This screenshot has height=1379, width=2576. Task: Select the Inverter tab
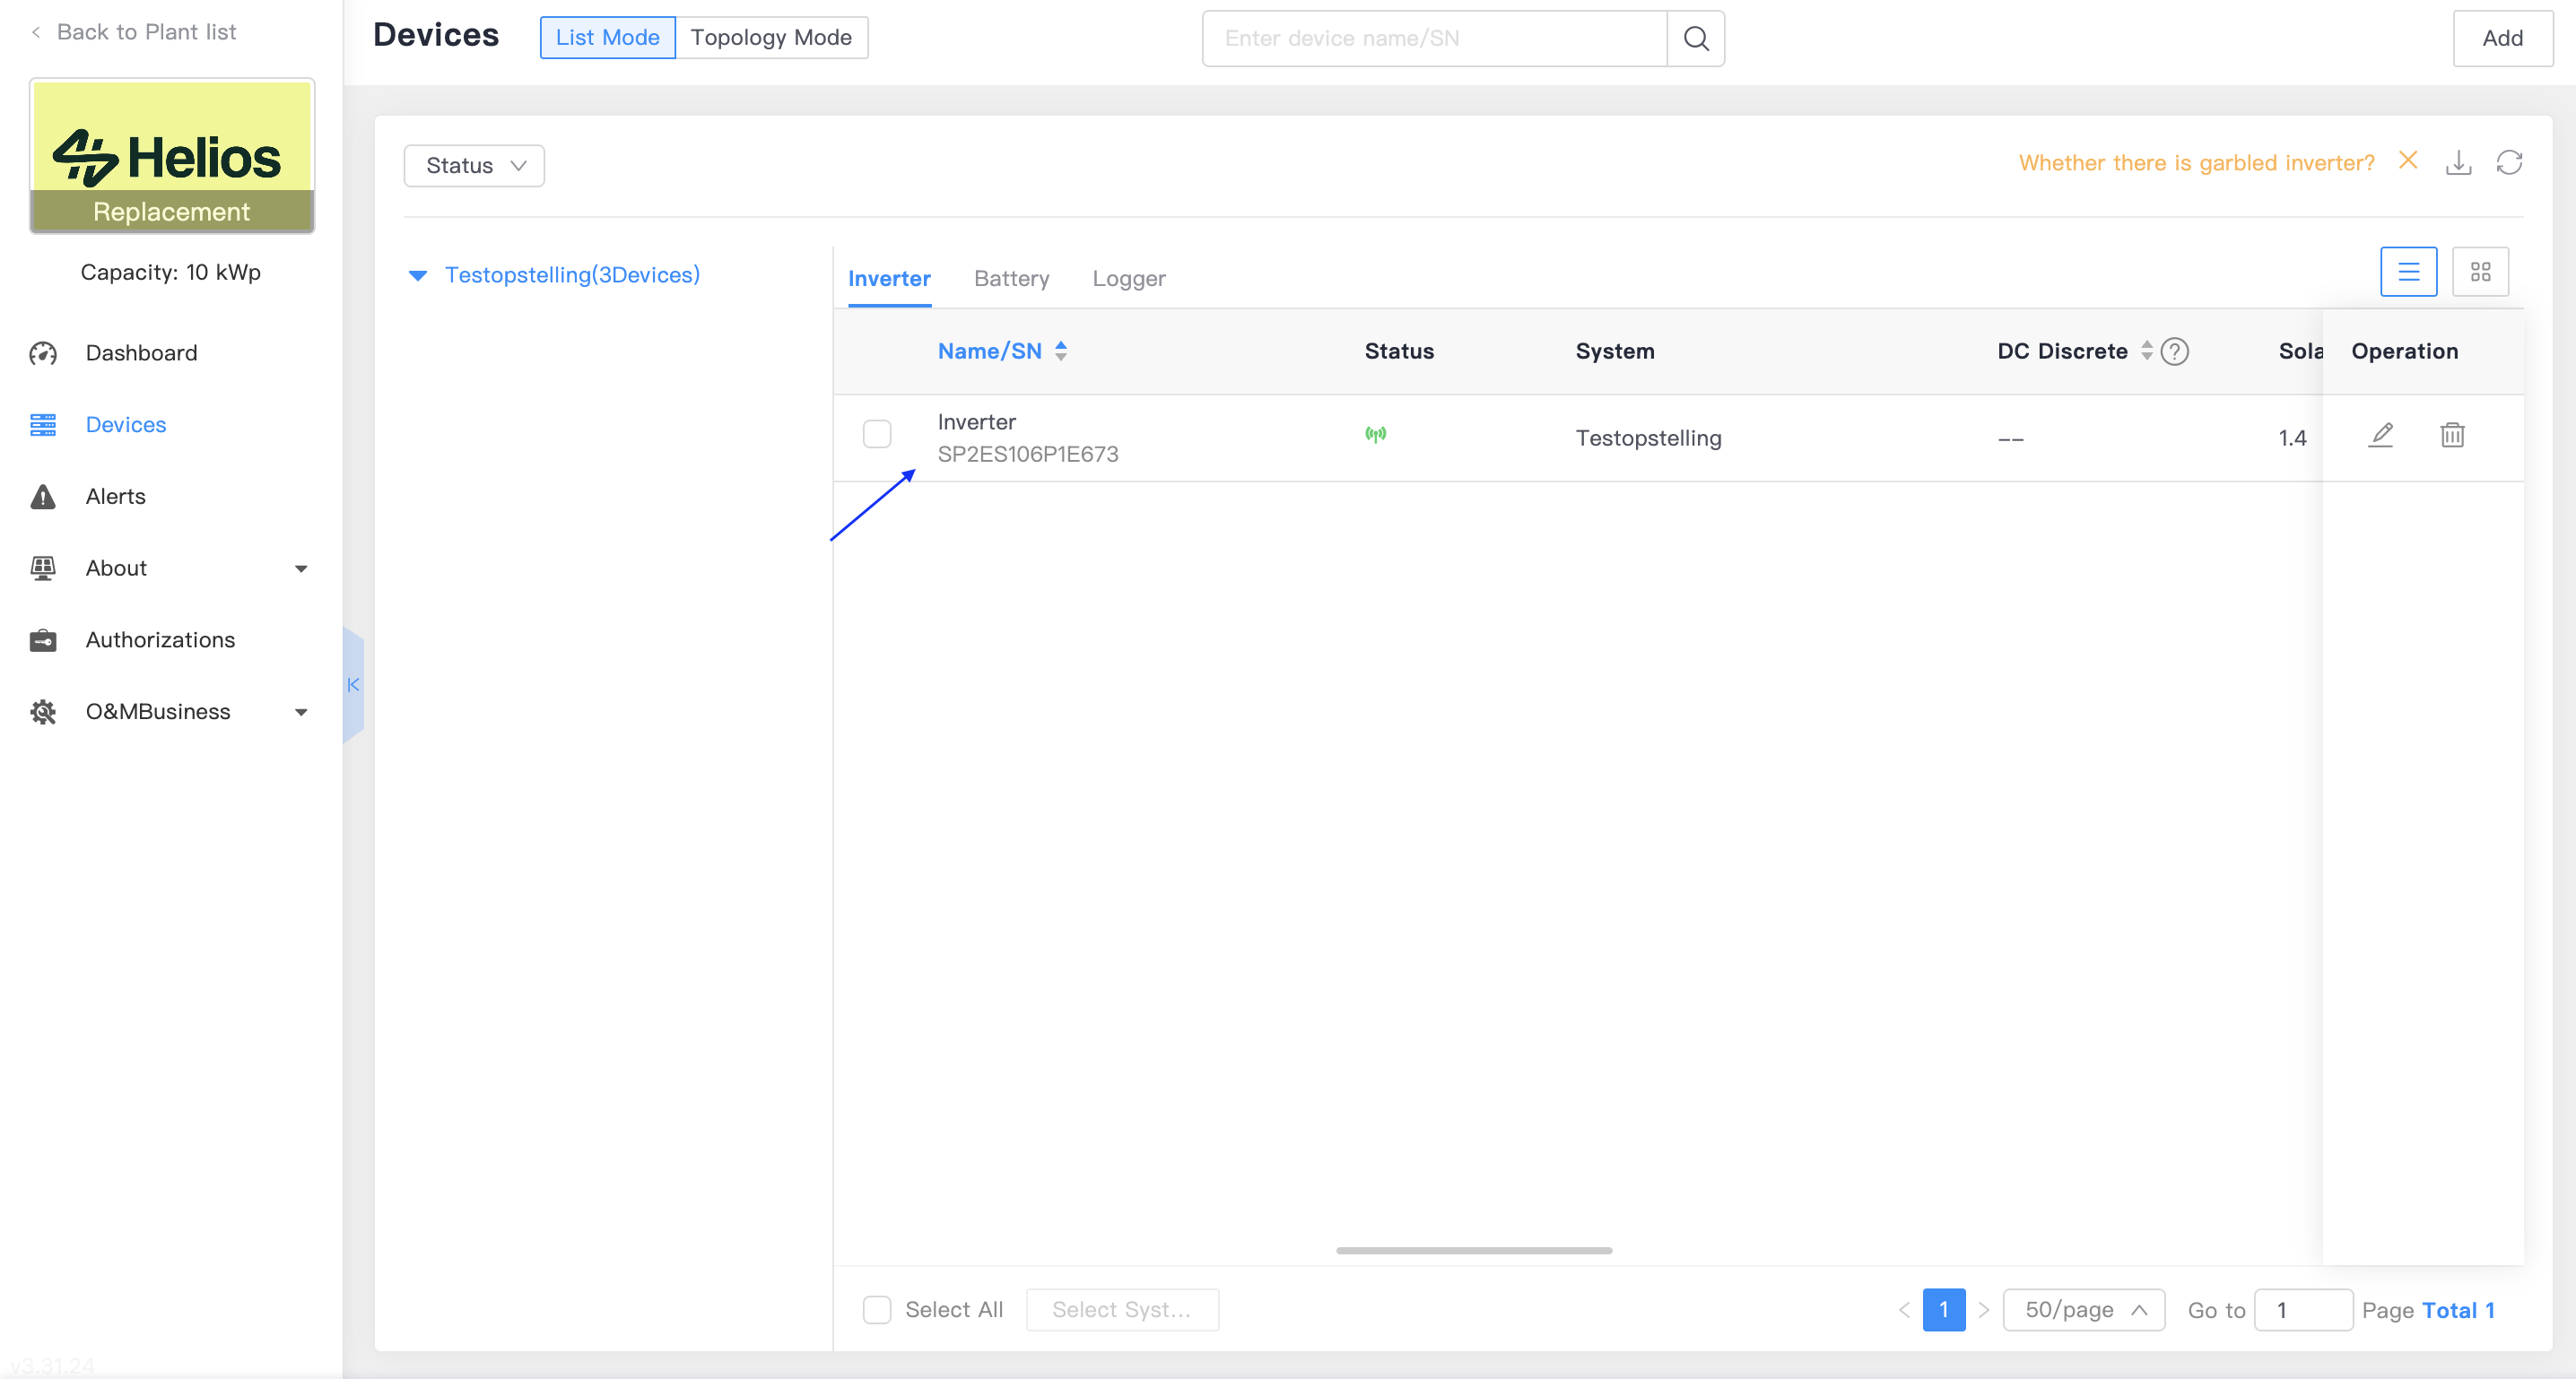pos(889,279)
